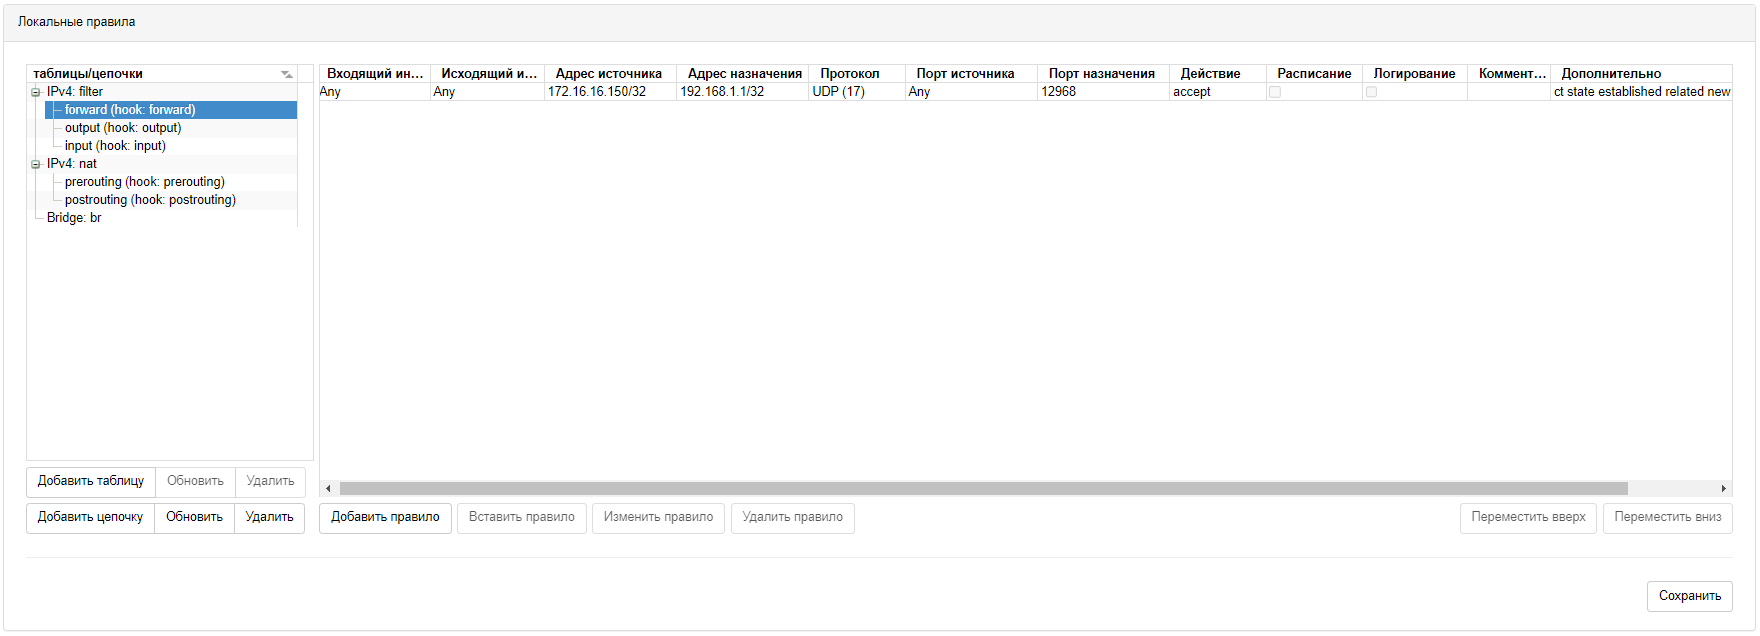
Task: Click the rules table horizontal scrollbar thumb
Action: [x=983, y=489]
